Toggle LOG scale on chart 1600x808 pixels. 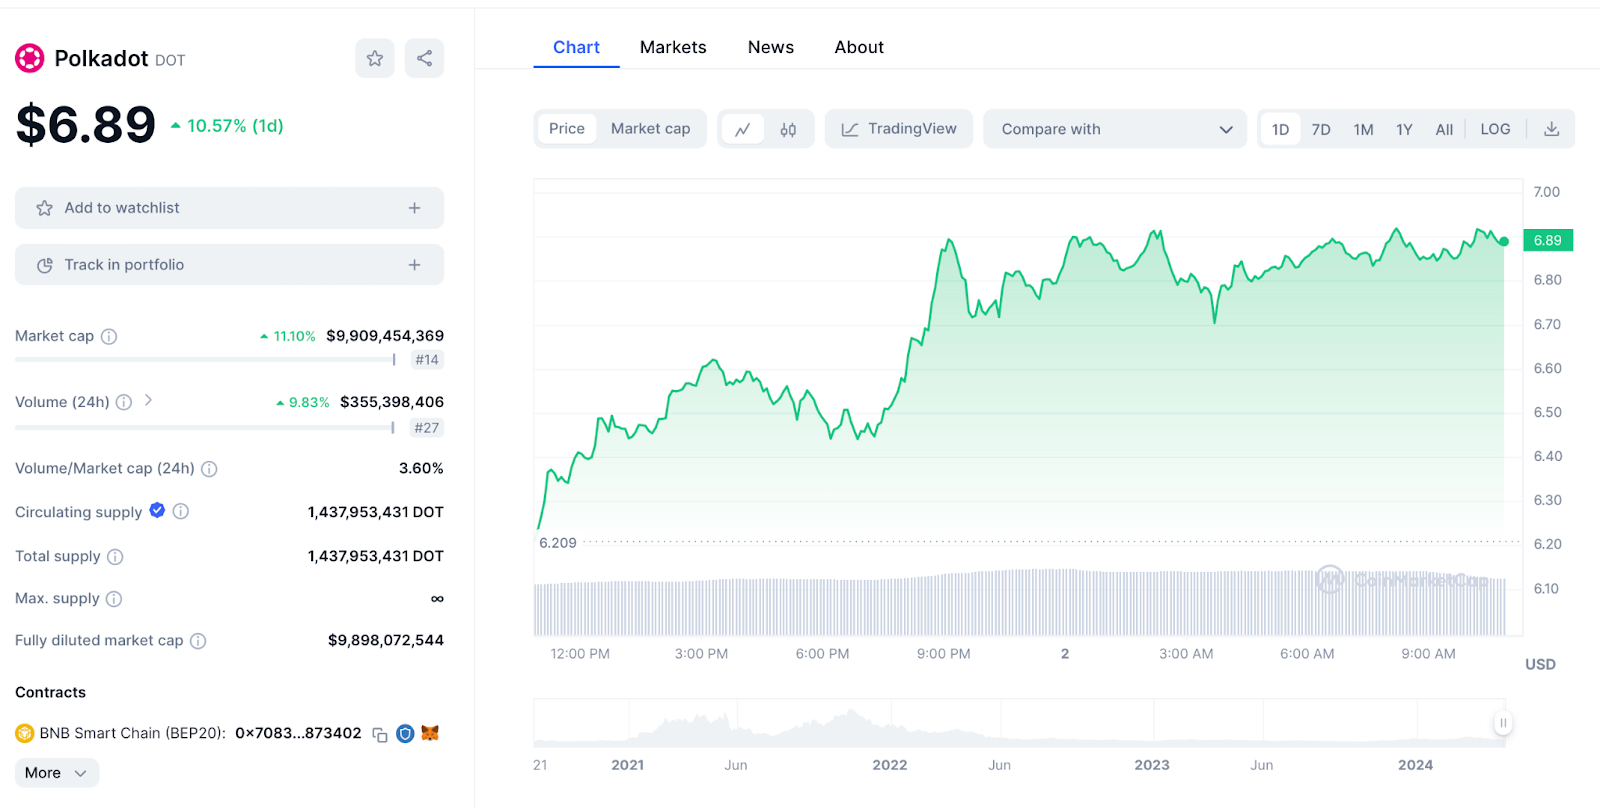(1495, 129)
